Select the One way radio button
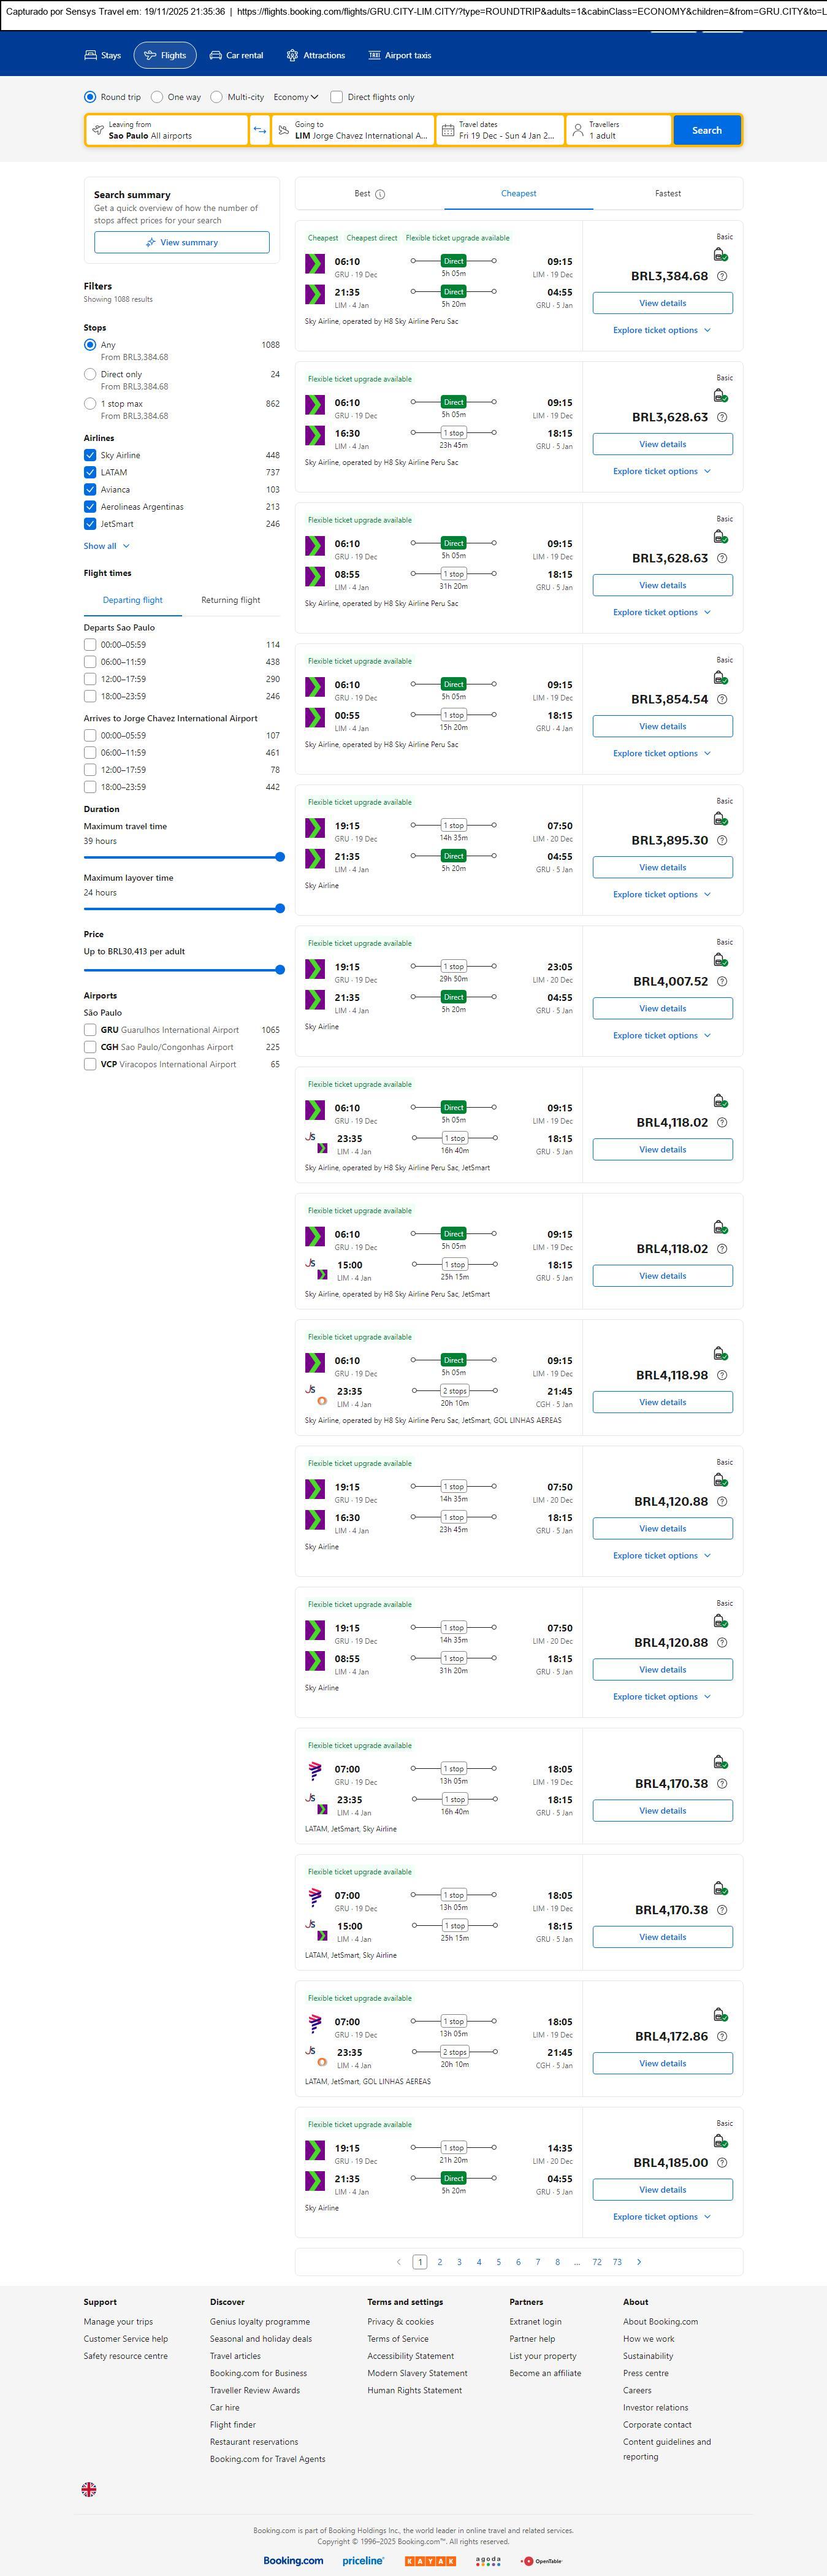This screenshot has width=827, height=2576. [157, 97]
